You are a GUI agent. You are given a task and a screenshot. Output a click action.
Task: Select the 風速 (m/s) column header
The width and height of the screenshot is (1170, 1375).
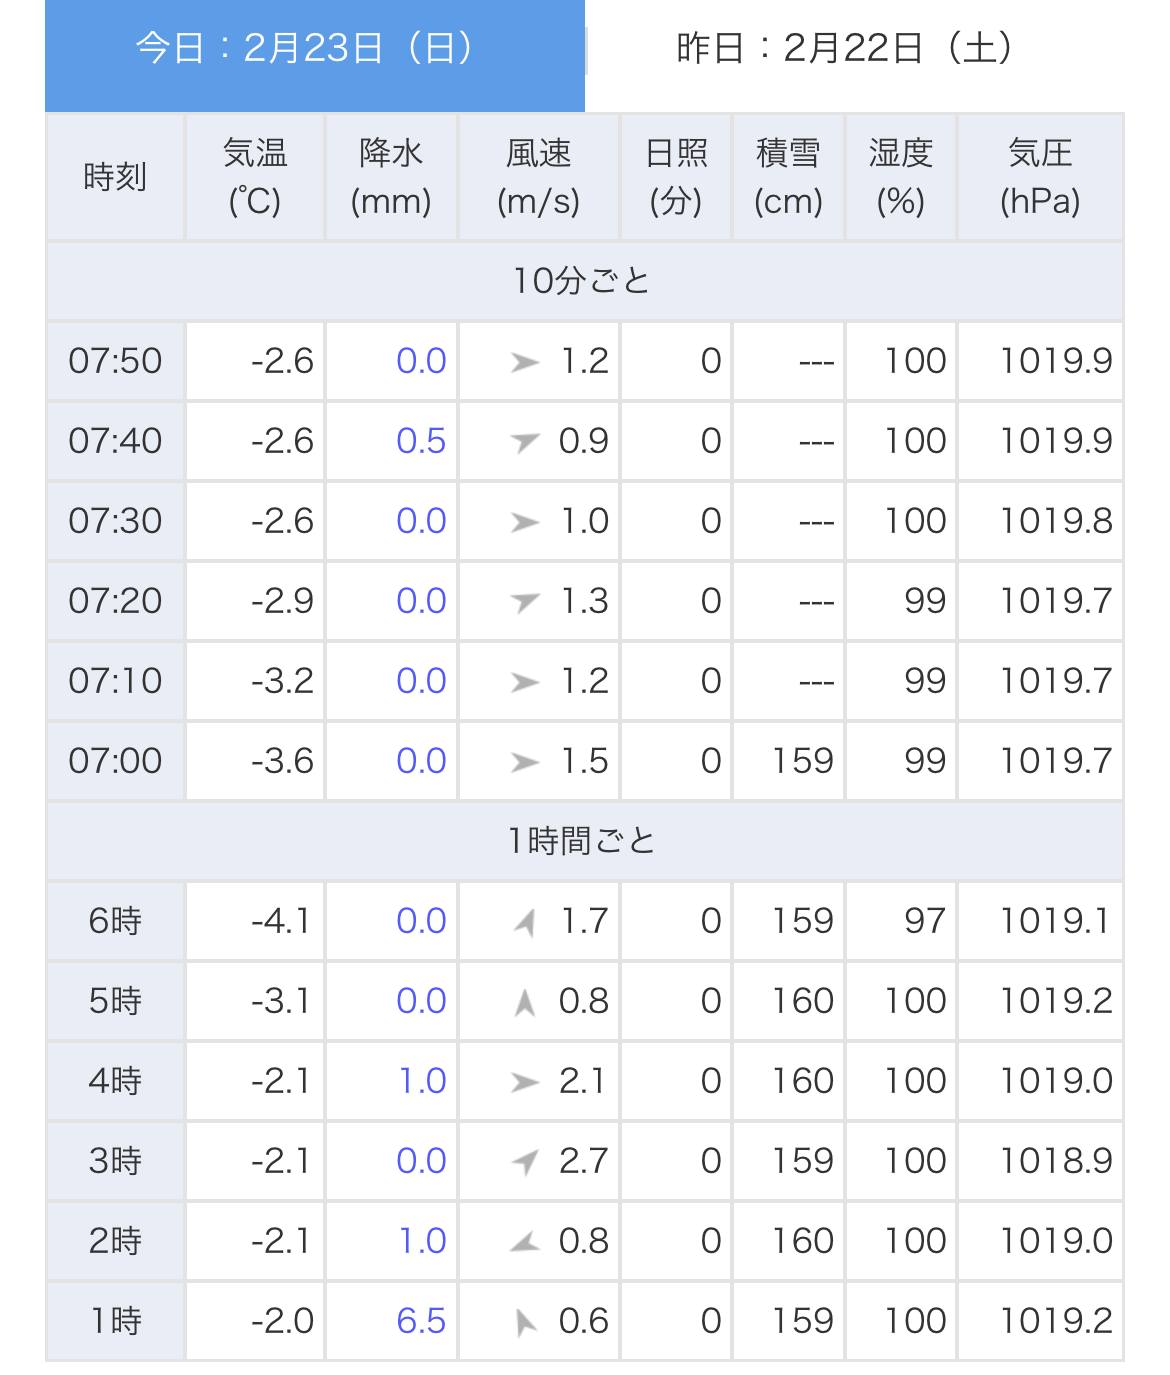point(539,177)
